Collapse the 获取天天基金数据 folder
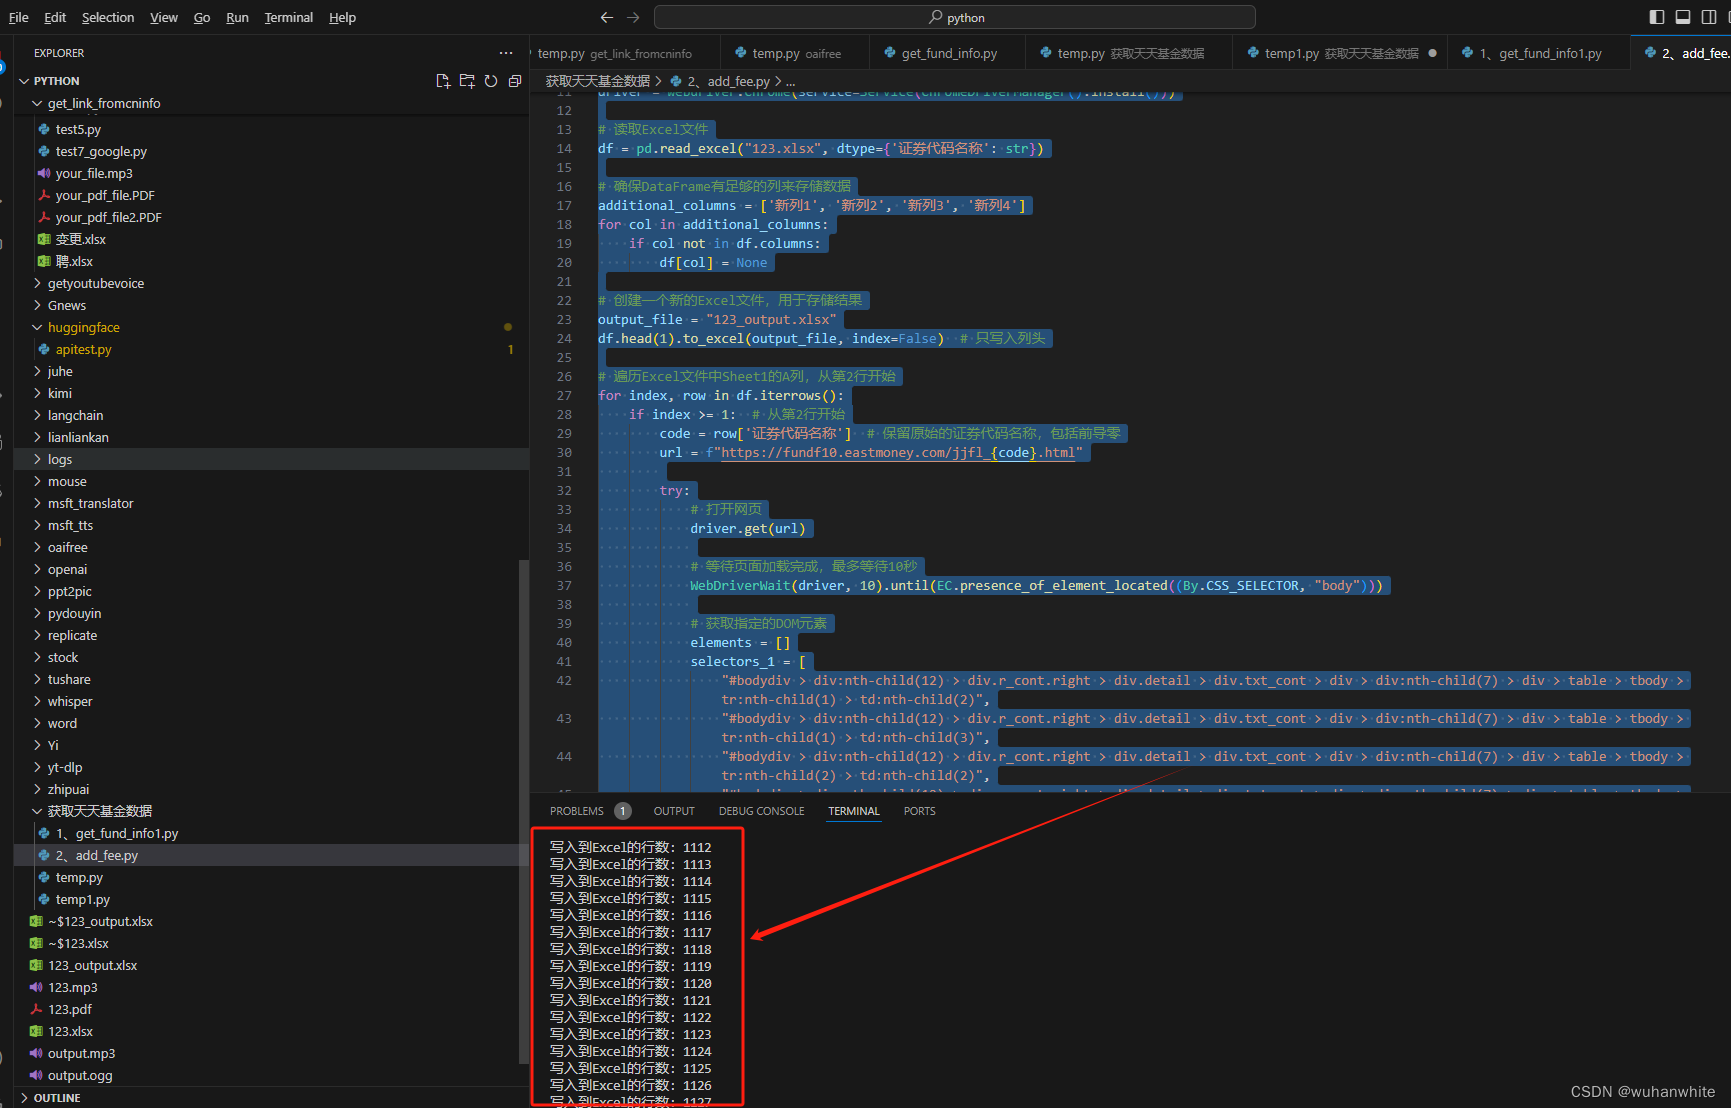Screen dimensions: 1731x1108 100,811
